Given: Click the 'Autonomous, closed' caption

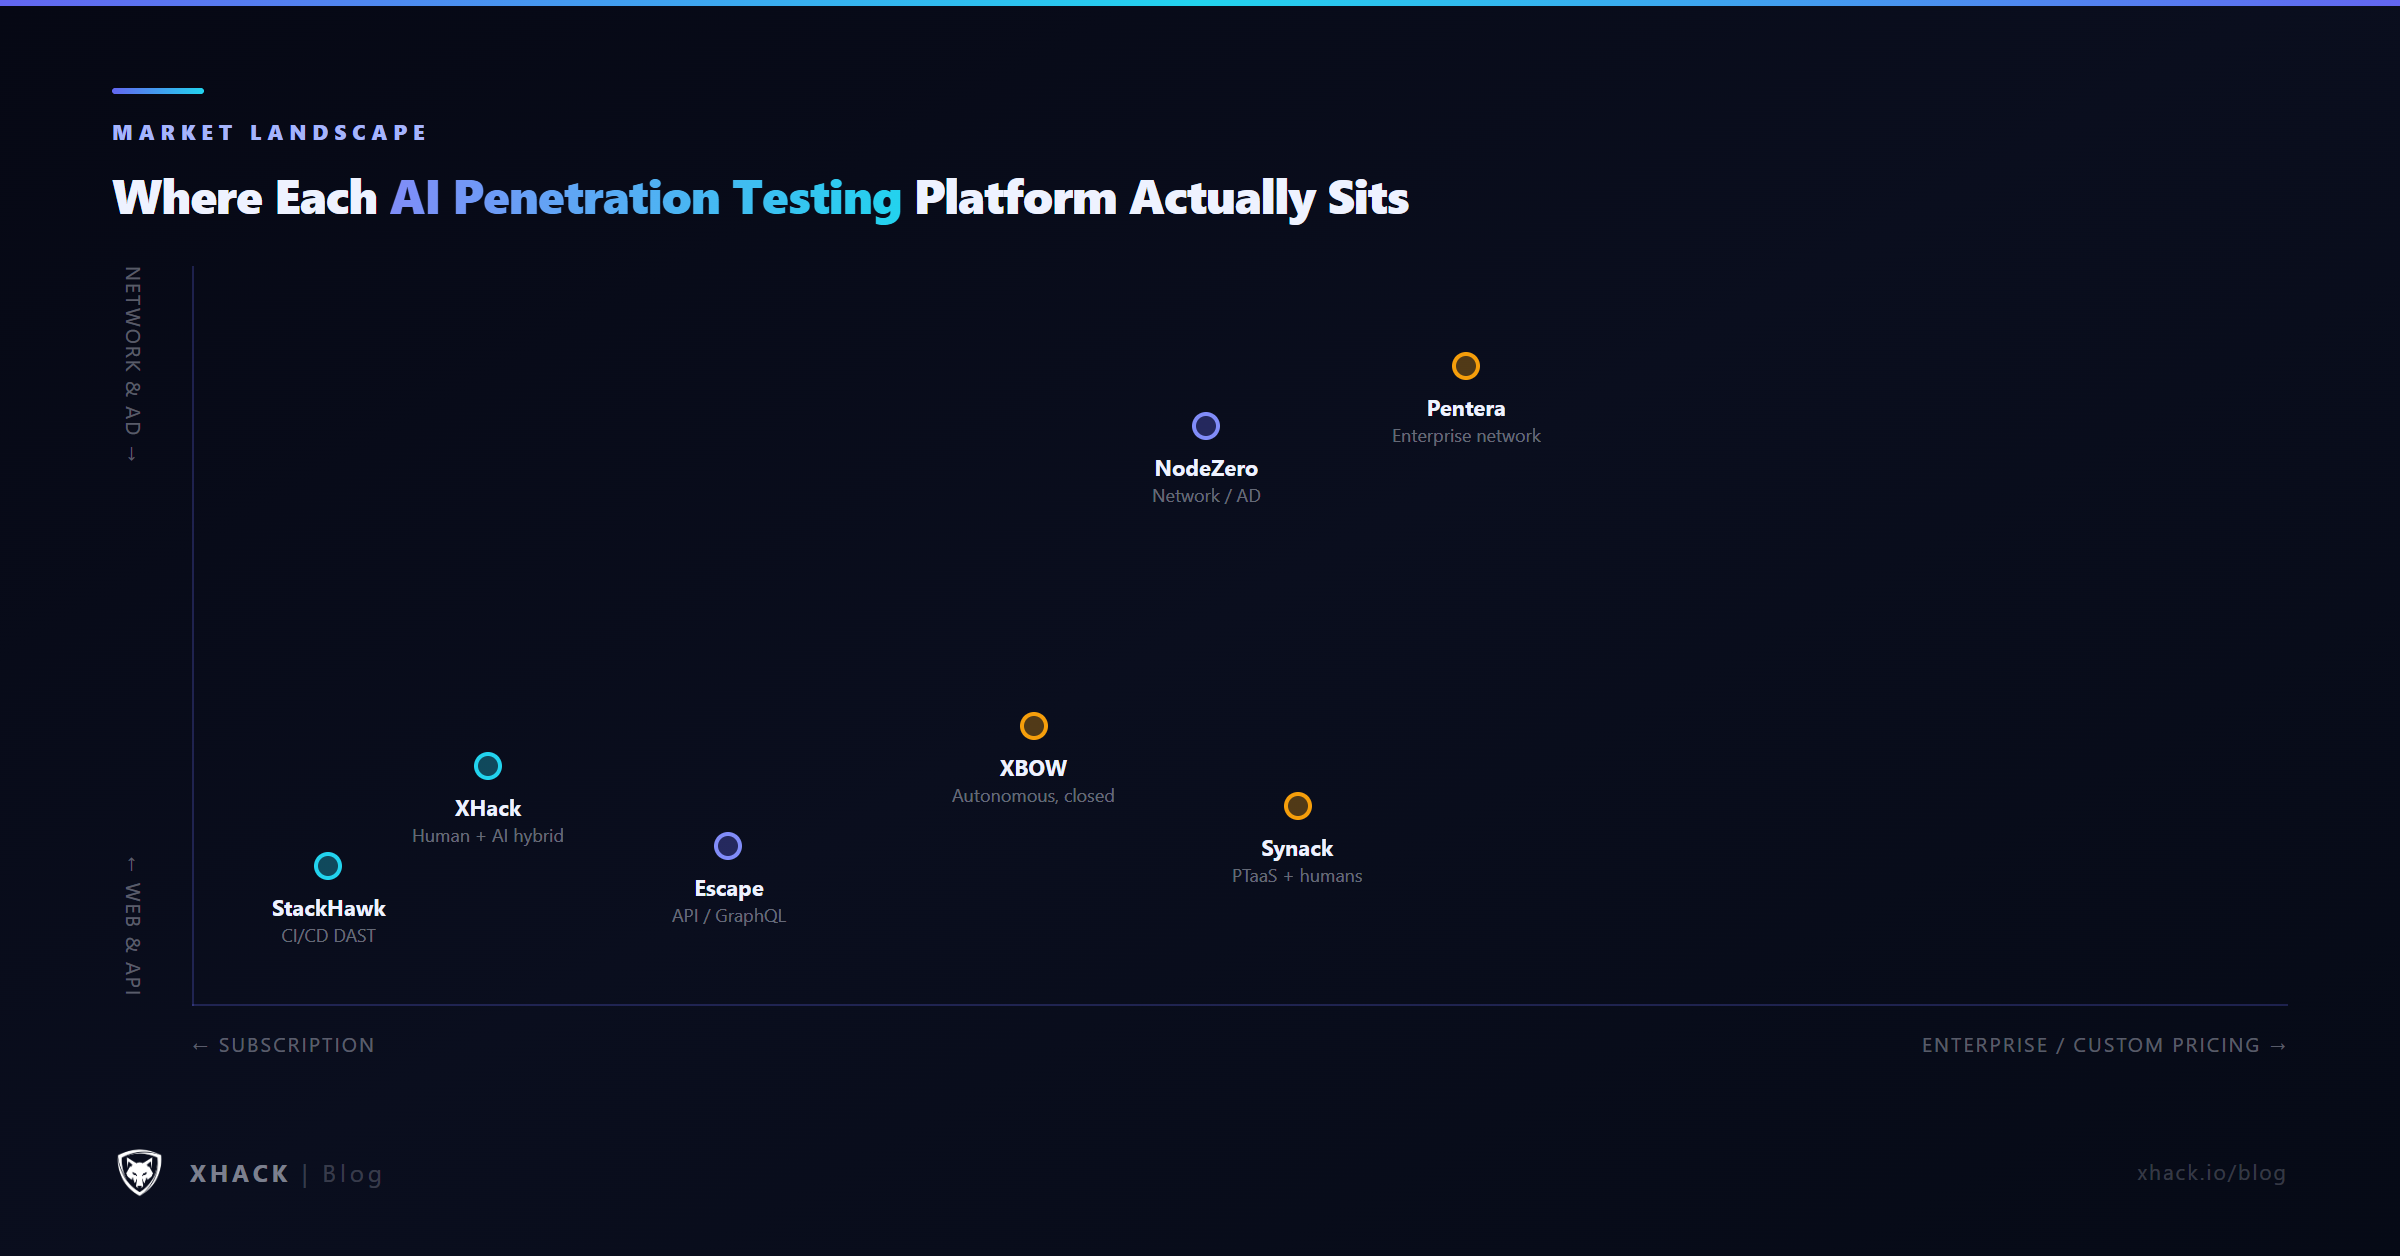Looking at the screenshot, I should [1033, 796].
